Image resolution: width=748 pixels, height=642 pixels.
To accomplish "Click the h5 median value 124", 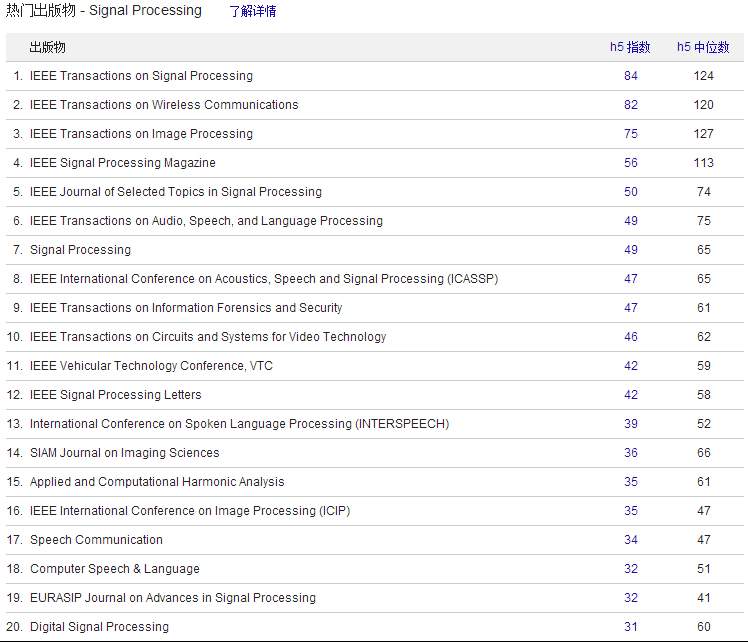I will [x=704, y=76].
